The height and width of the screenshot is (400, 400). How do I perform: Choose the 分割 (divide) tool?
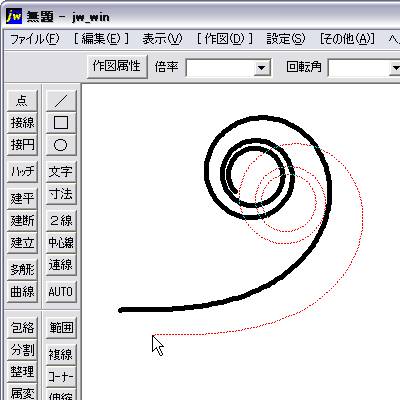point(22,350)
